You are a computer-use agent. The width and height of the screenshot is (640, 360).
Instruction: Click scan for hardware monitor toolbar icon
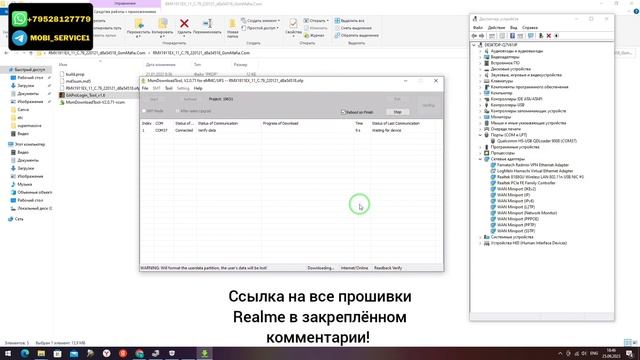[x=531, y=36]
